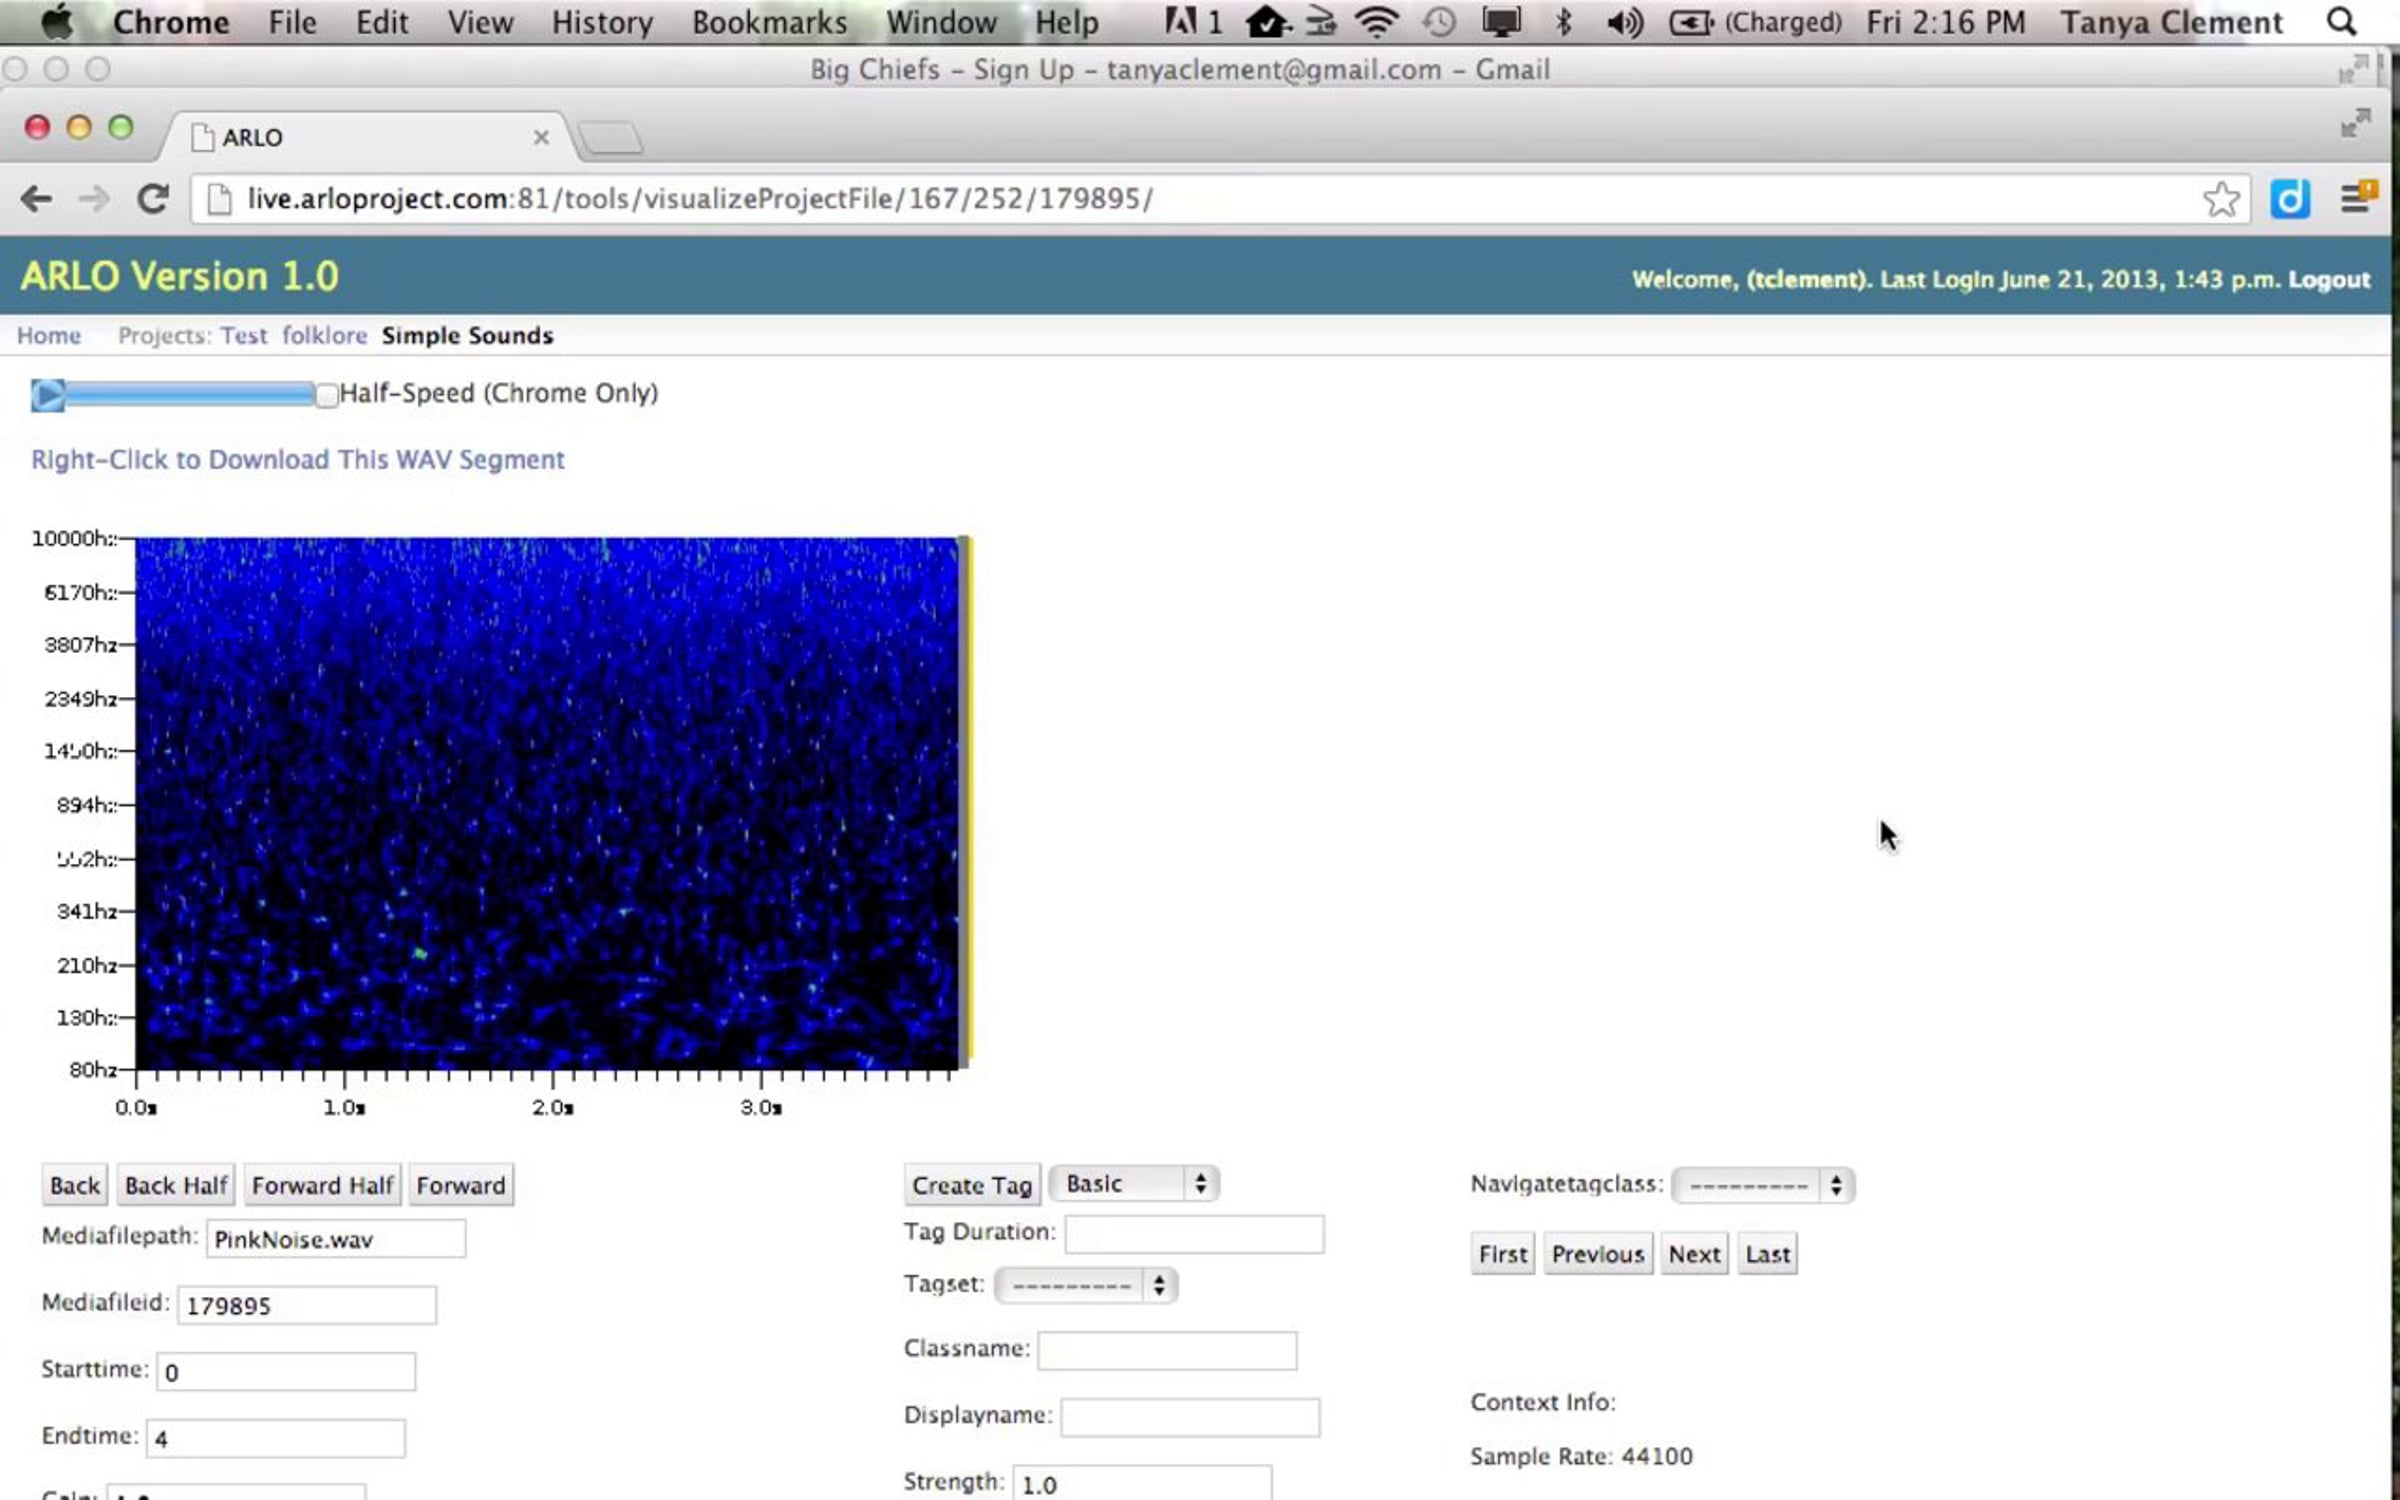Click the volume speaker menu bar icon
This screenshot has width=2400, height=1500.
click(x=1624, y=22)
